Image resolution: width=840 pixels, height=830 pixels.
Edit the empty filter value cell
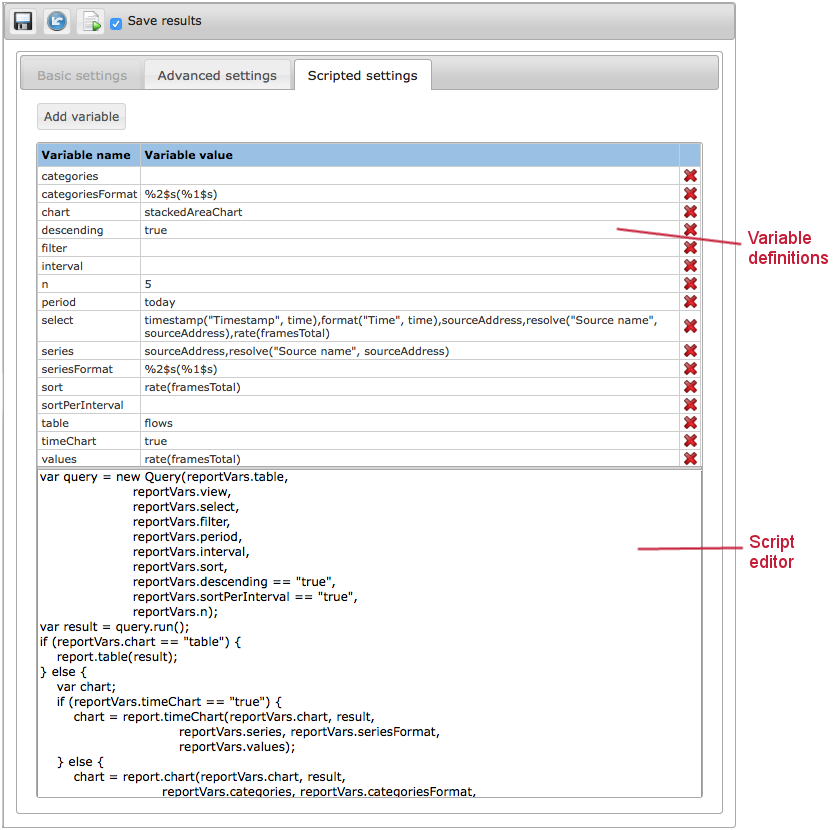point(410,248)
